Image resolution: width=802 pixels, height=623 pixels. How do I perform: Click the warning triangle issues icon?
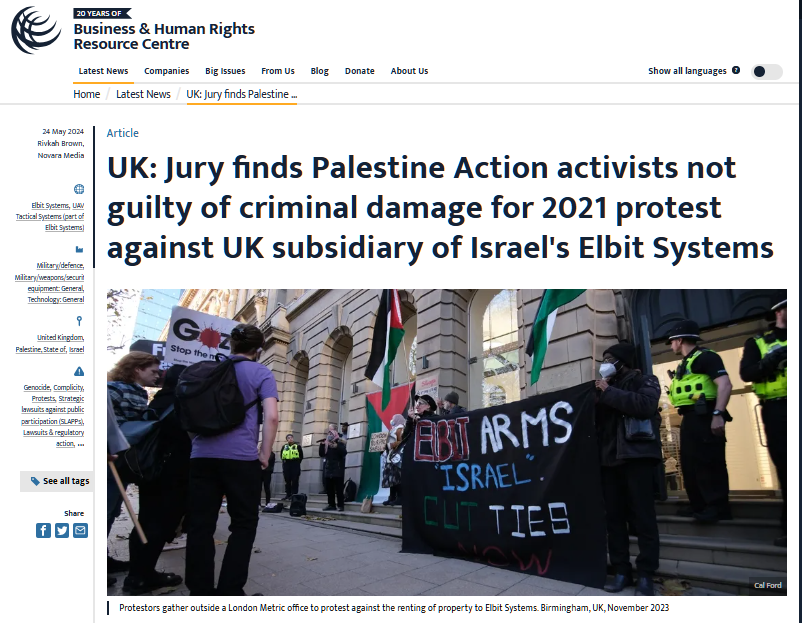(79, 371)
